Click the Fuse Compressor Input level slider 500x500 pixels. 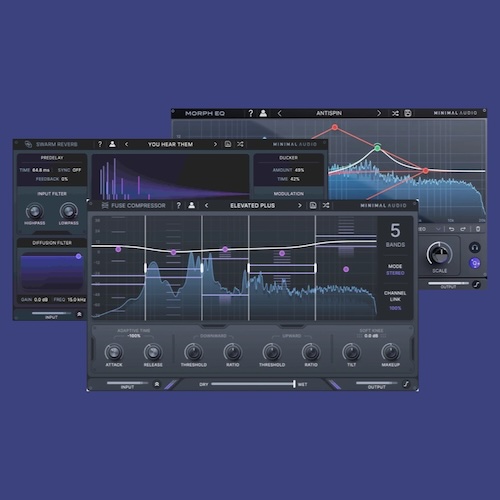127,383
